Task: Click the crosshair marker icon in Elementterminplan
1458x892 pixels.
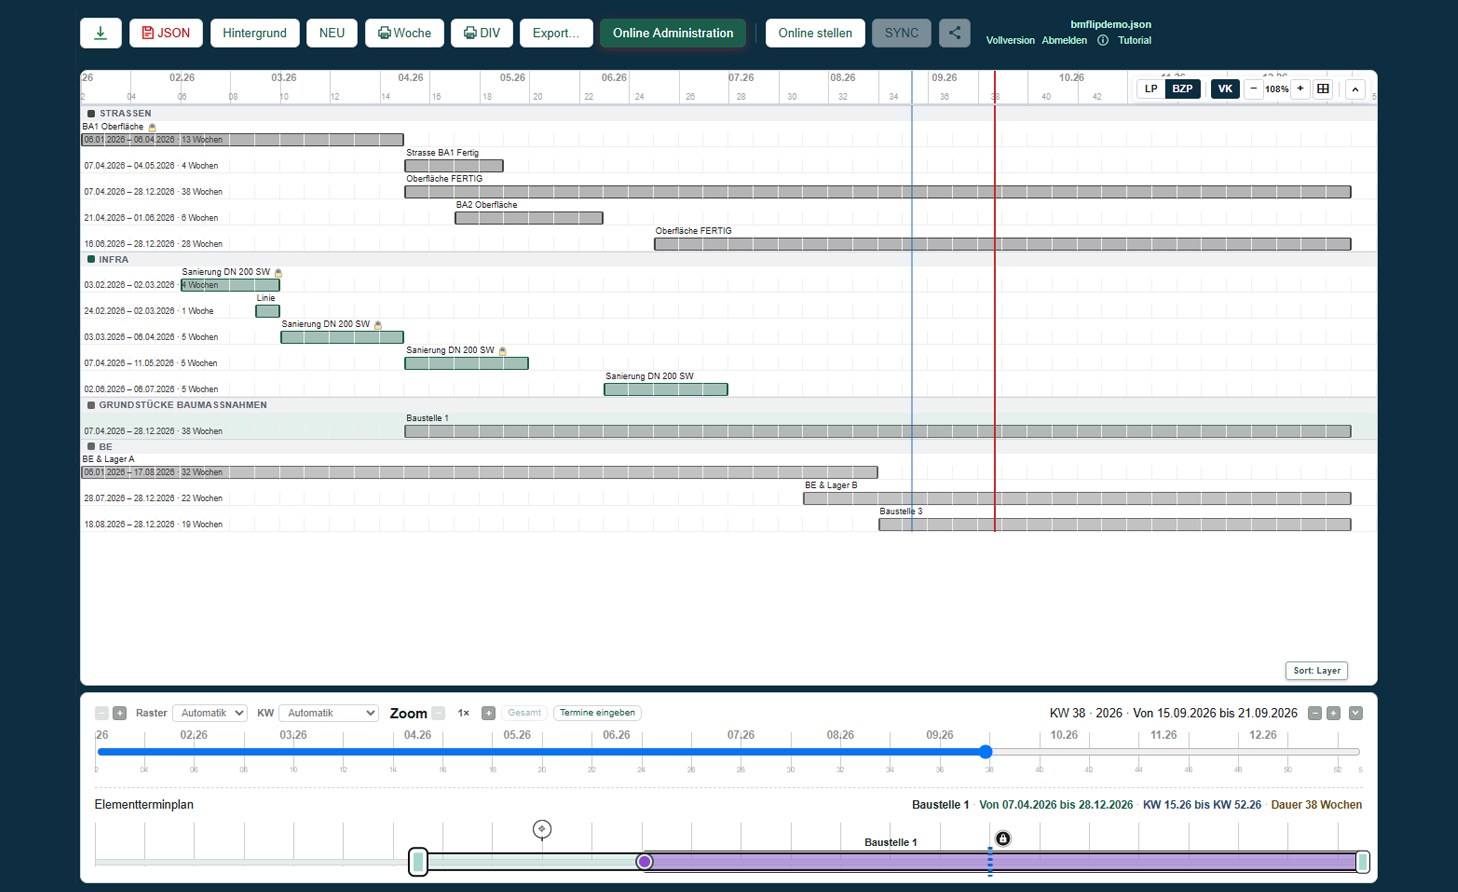Action: pyautogui.click(x=542, y=829)
